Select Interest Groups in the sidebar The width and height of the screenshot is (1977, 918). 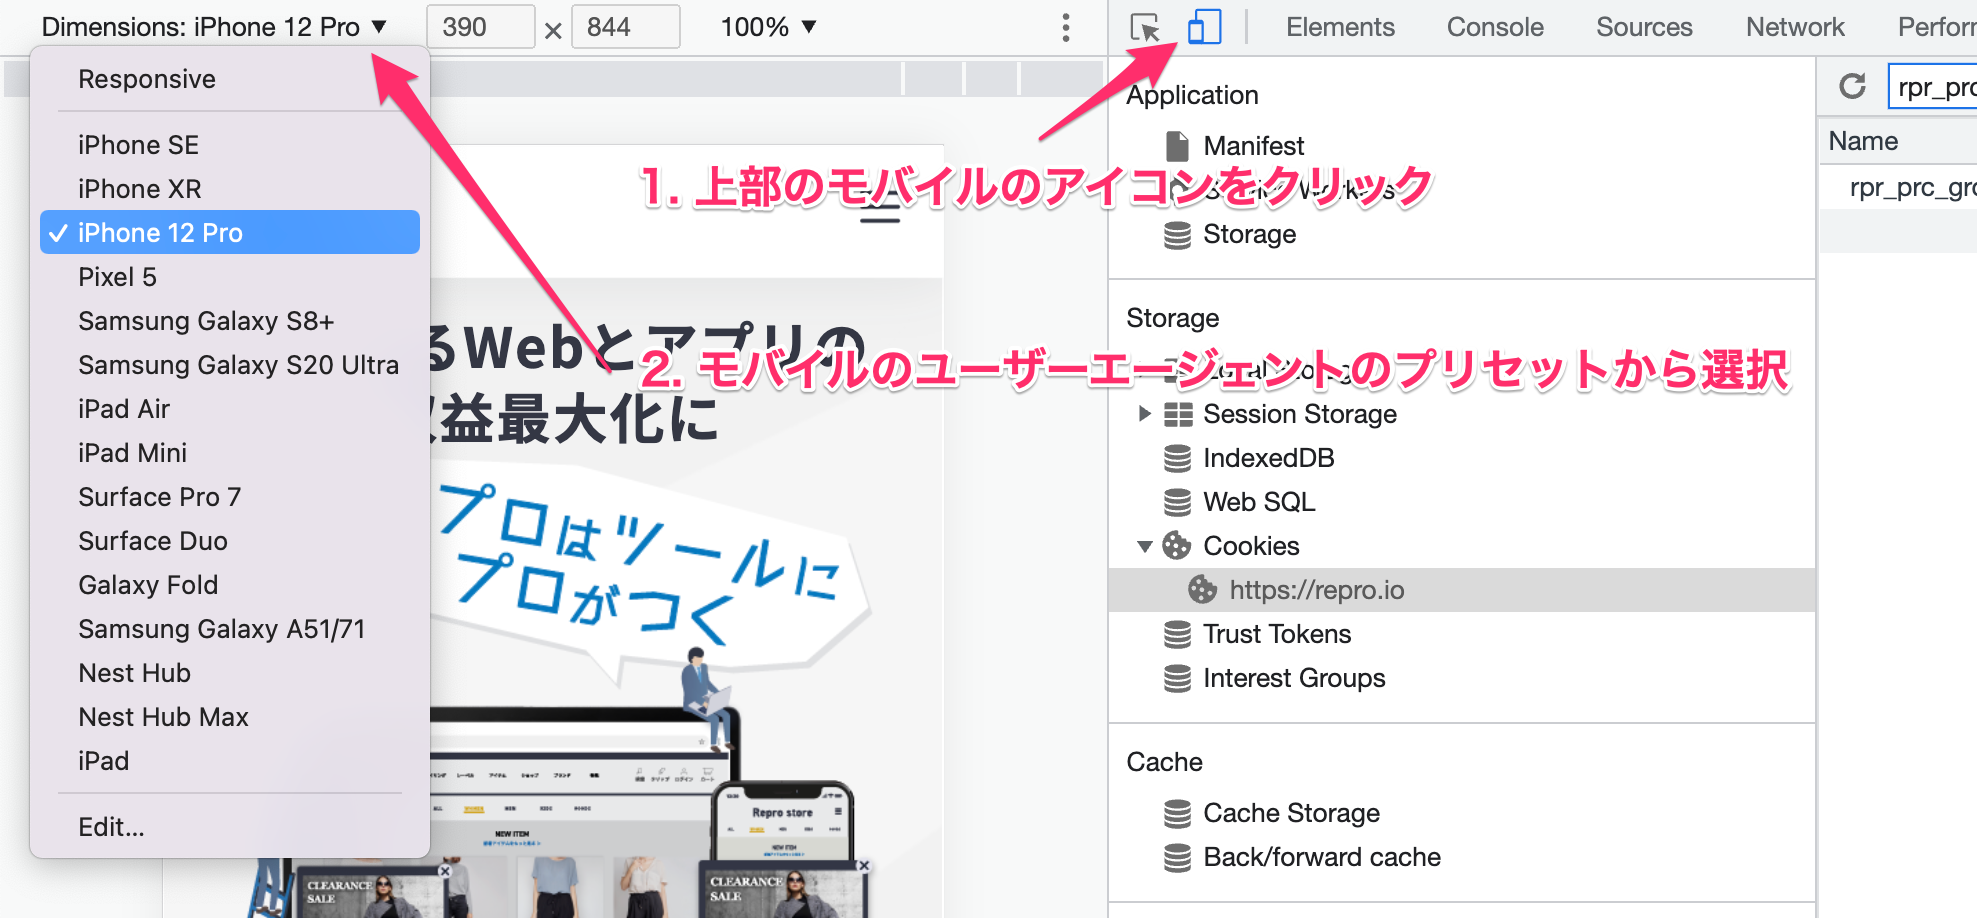(x=1294, y=678)
